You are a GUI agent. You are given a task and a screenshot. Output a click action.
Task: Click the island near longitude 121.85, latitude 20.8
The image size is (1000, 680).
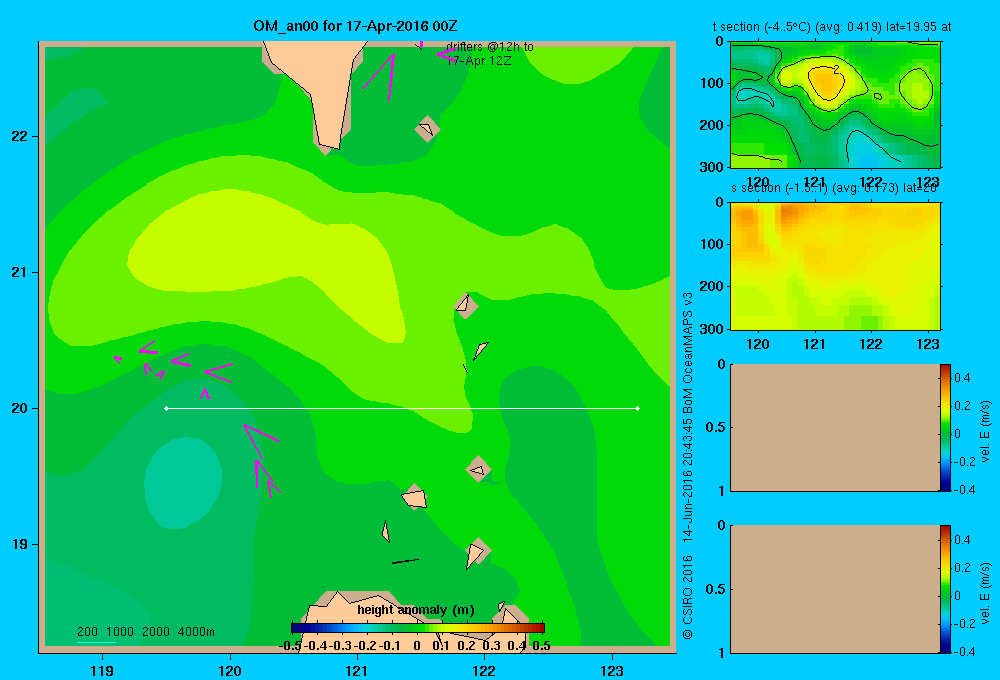click(465, 305)
